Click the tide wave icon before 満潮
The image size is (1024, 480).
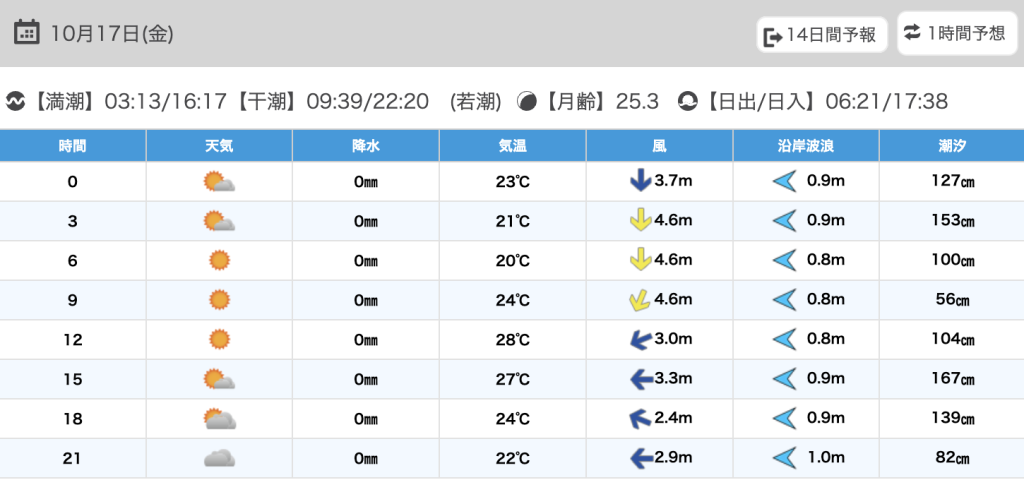[x=16, y=101]
